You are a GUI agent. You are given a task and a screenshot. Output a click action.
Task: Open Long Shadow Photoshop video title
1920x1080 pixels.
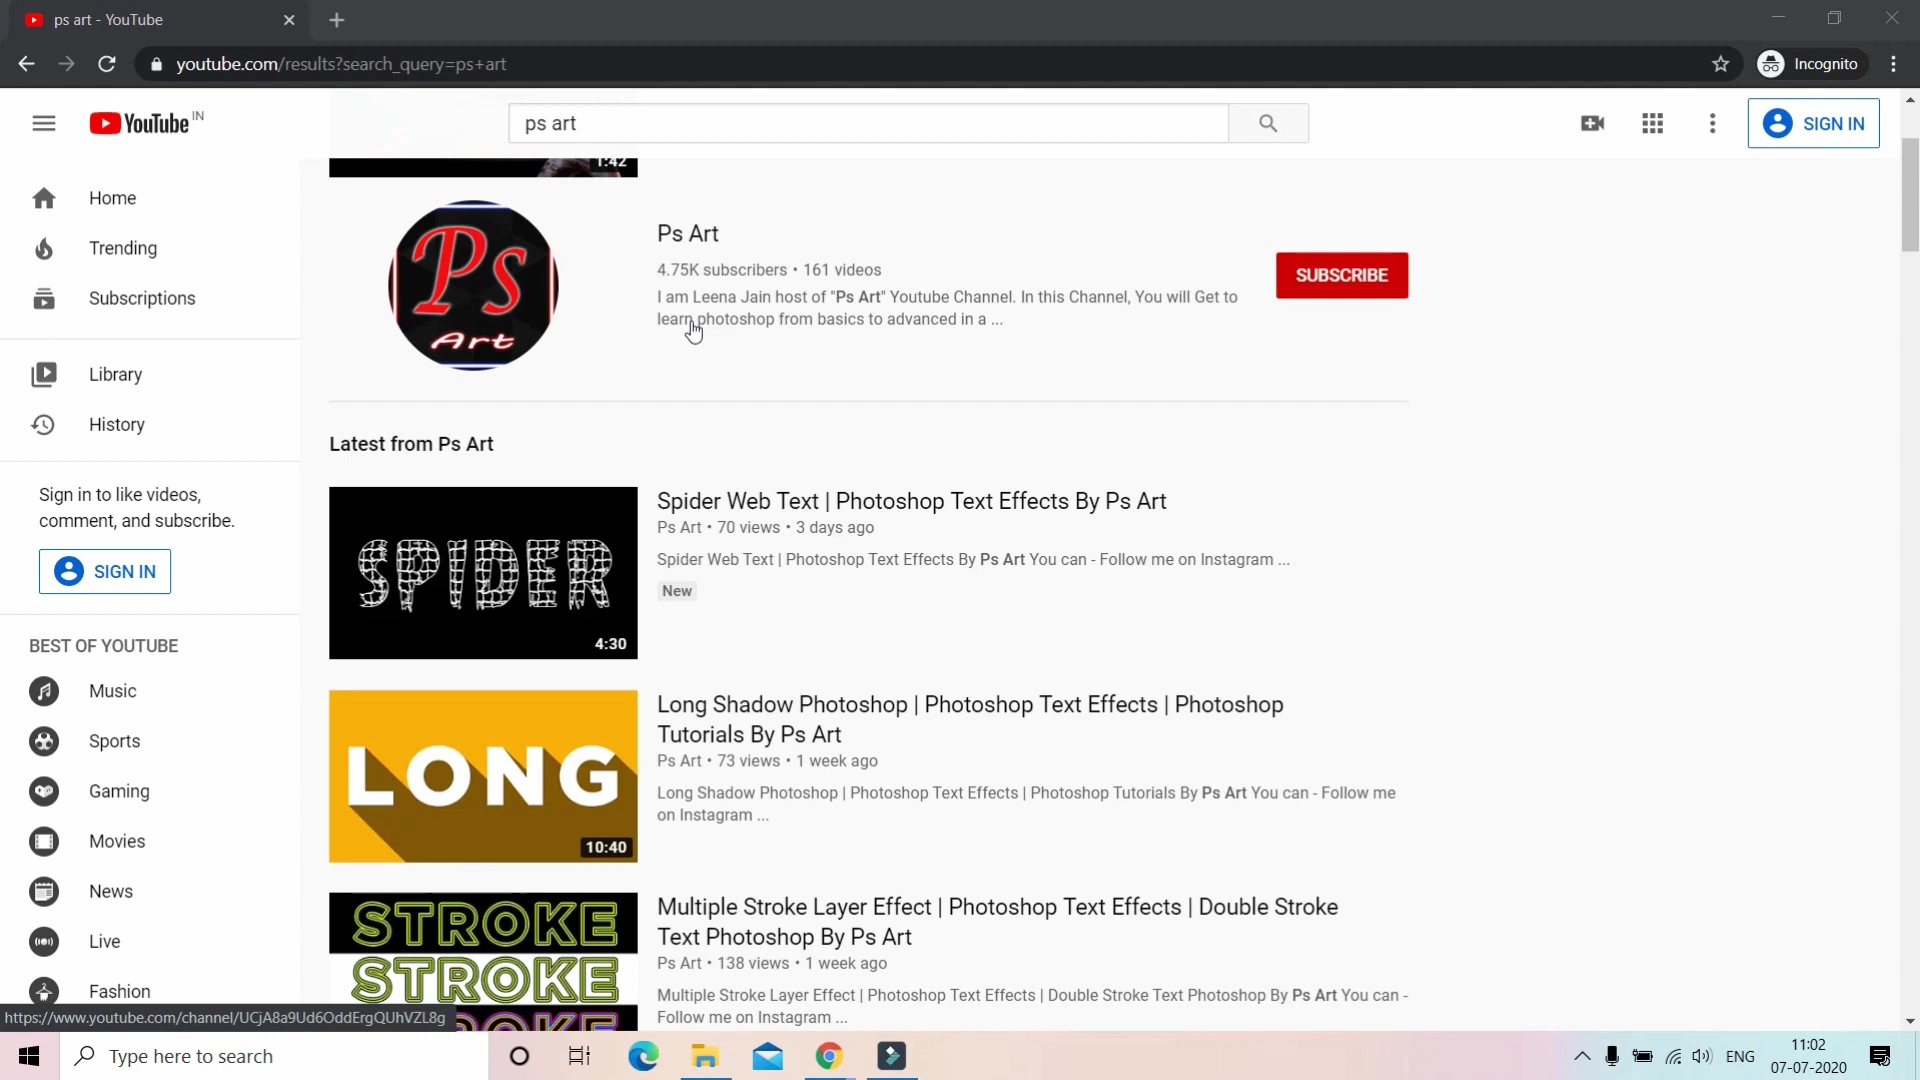click(970, 719)
